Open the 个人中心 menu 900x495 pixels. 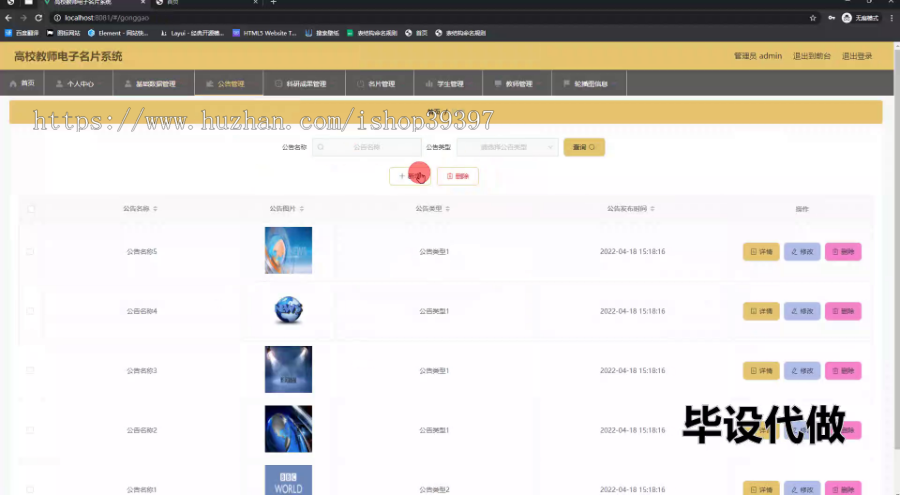(x=79, y=83)
